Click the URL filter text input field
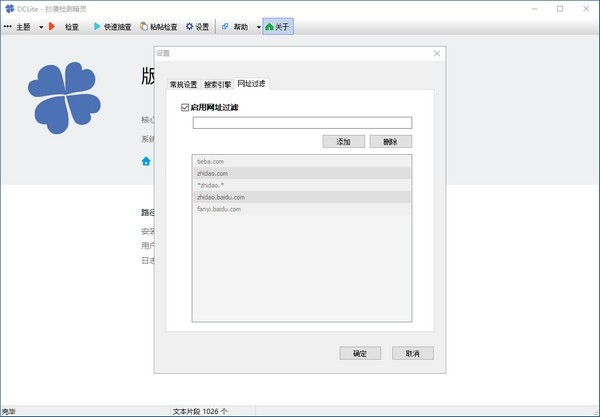The width and height of the screenshot is (600, 417). click(x=302, y=123)
